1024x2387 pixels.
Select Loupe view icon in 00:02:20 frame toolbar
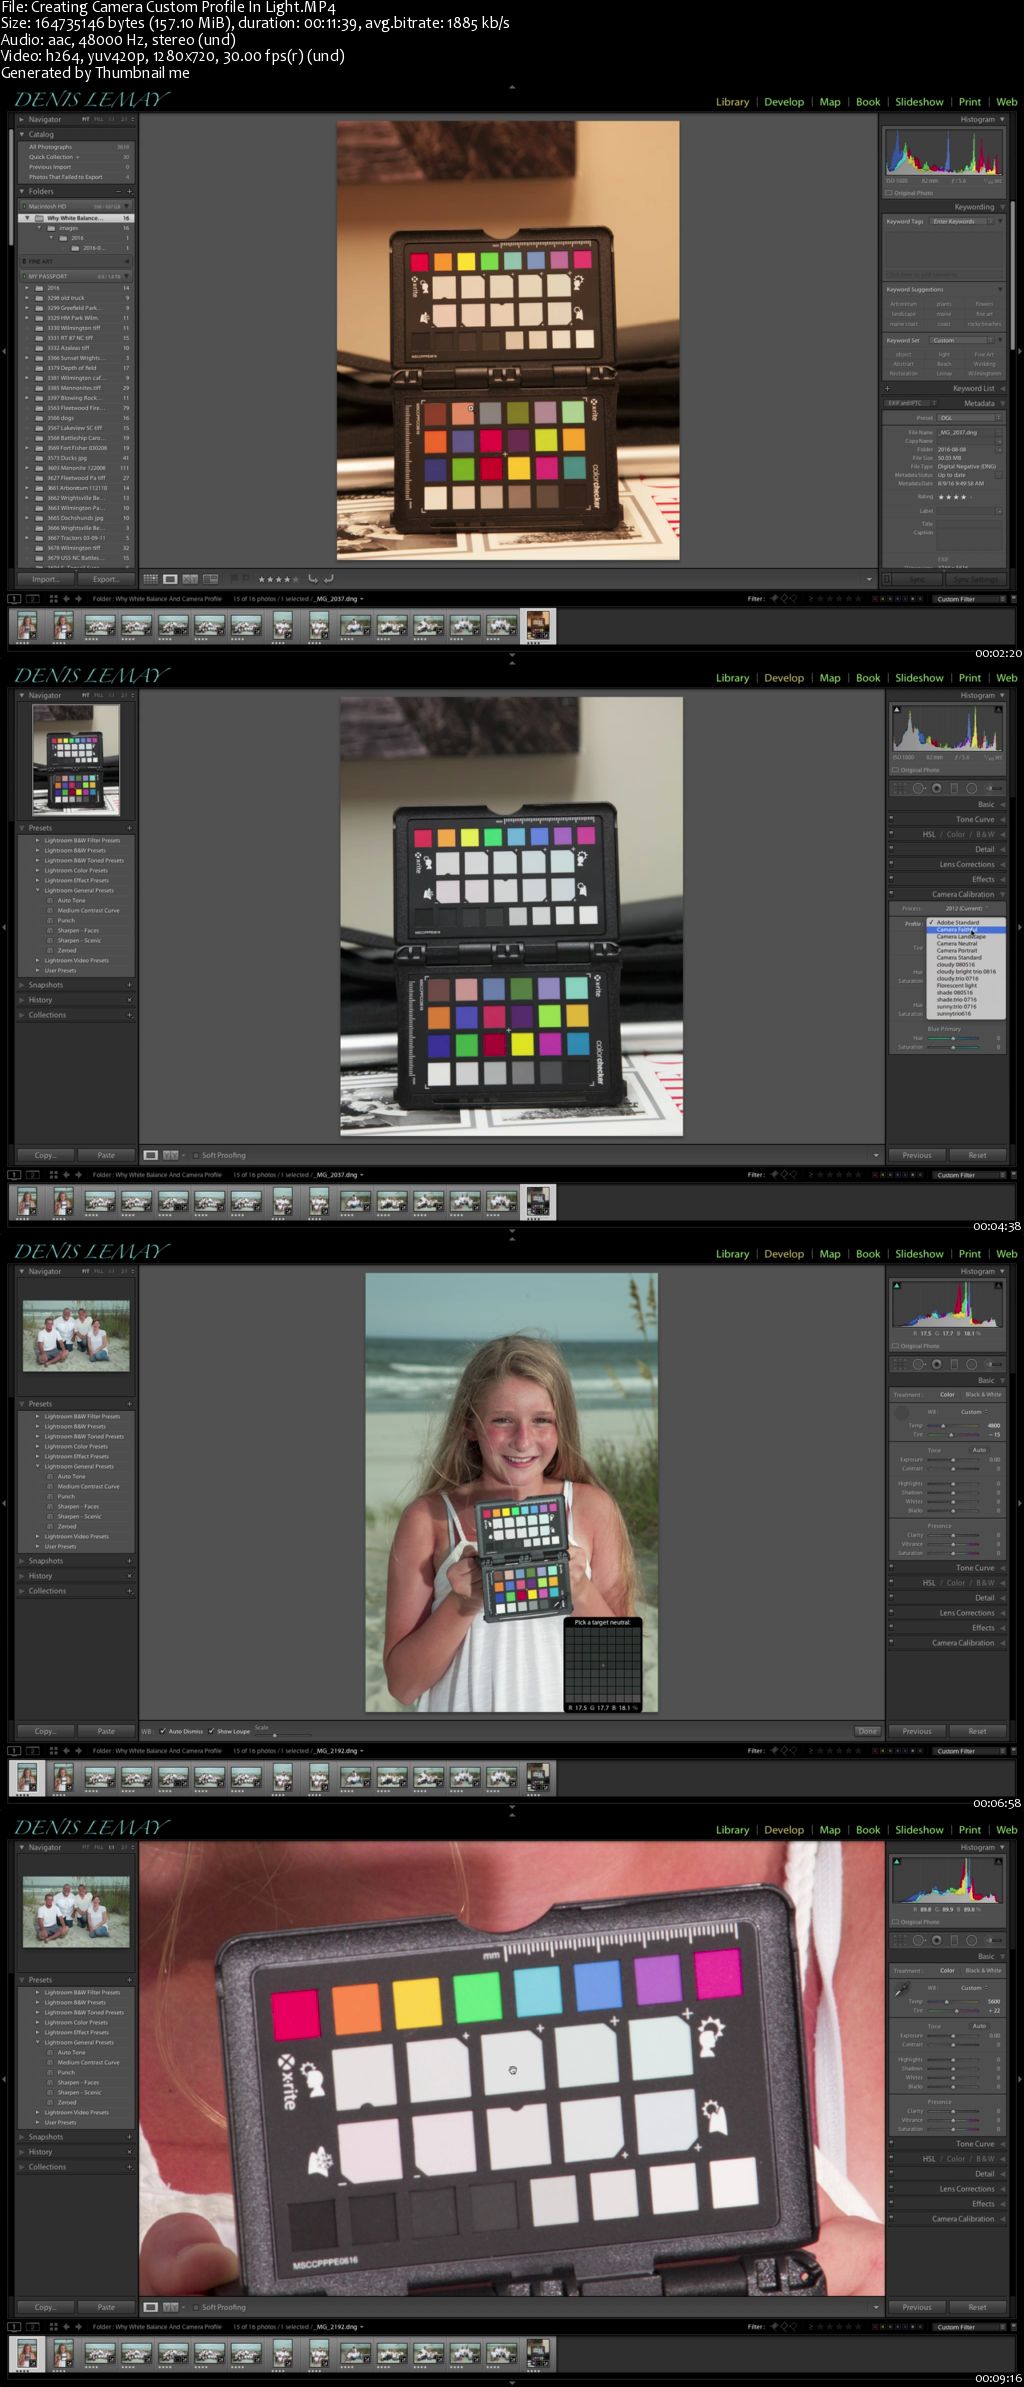[171, 578]
